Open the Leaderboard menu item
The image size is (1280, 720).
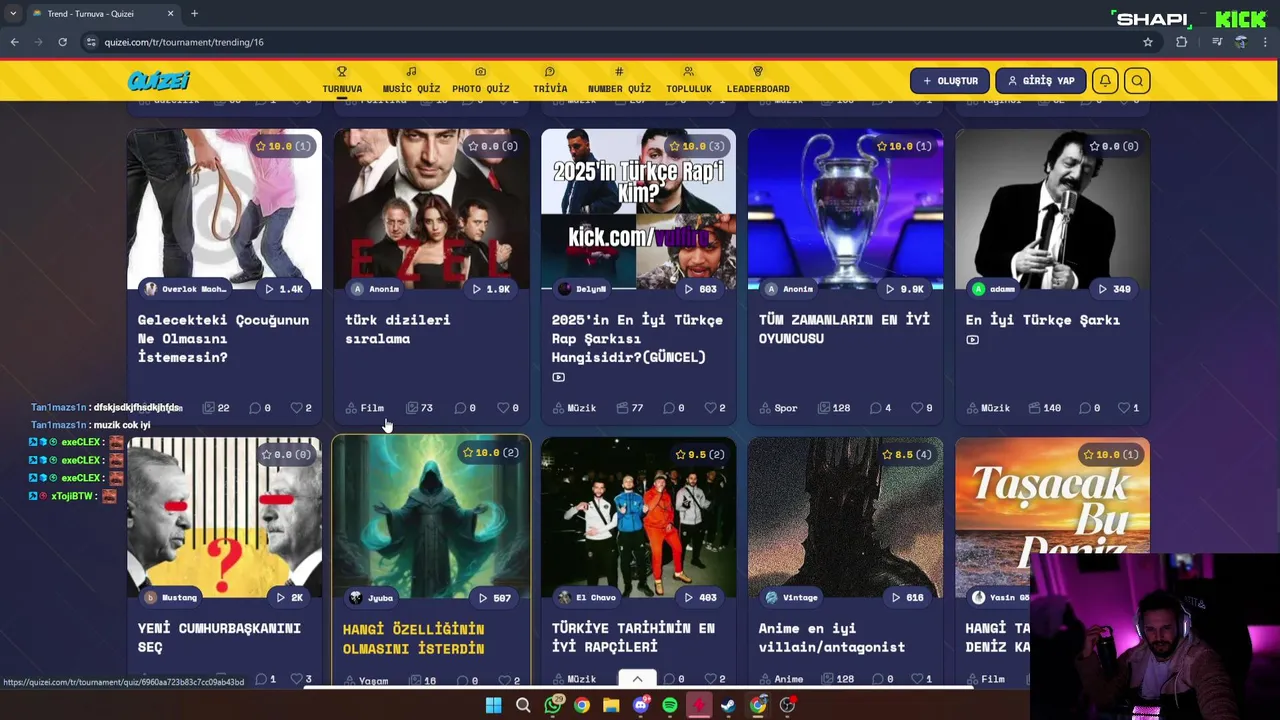(758, 81)
